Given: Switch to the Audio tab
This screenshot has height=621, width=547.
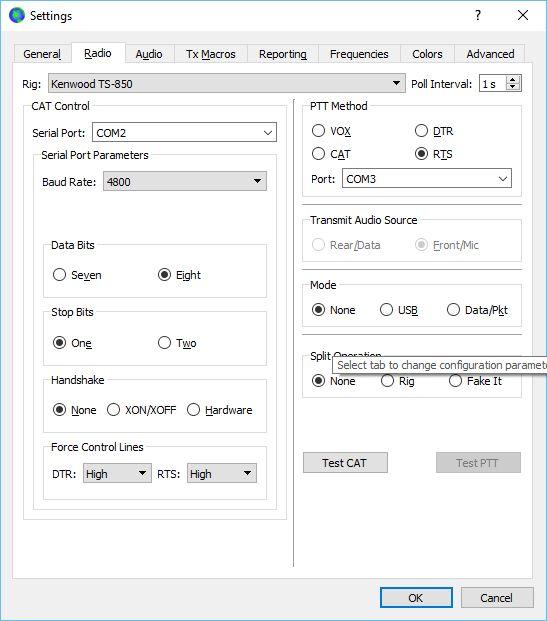Looking at the screenshot, I should (149, 54).
